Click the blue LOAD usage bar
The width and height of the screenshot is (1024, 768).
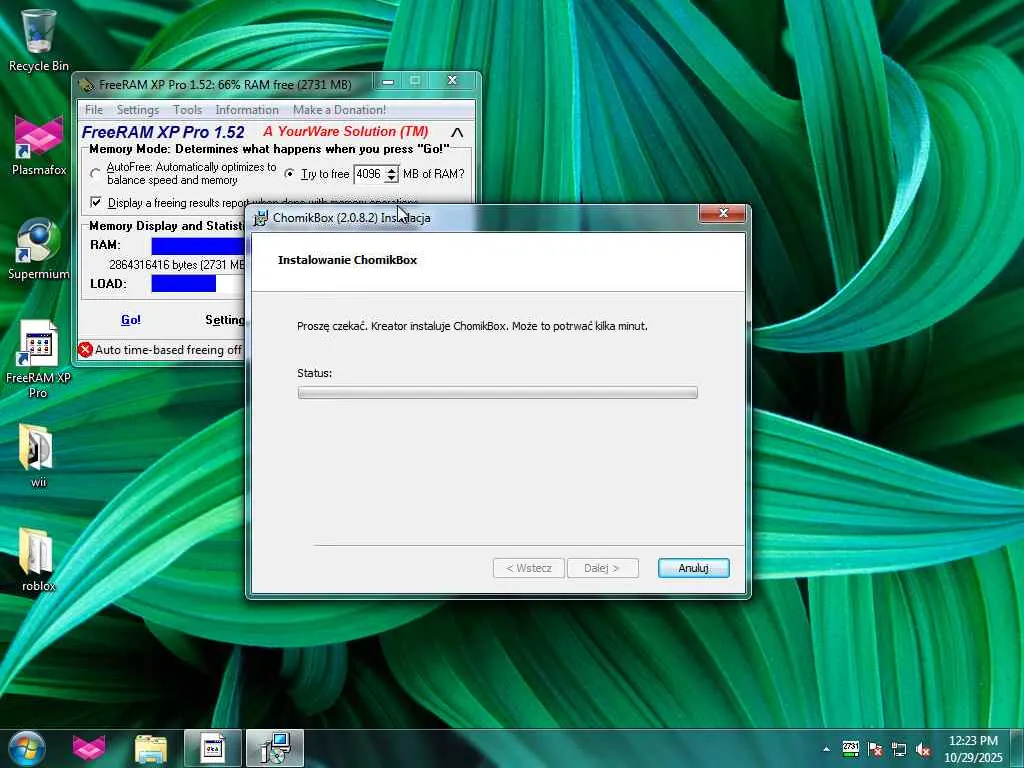(184, 283)
